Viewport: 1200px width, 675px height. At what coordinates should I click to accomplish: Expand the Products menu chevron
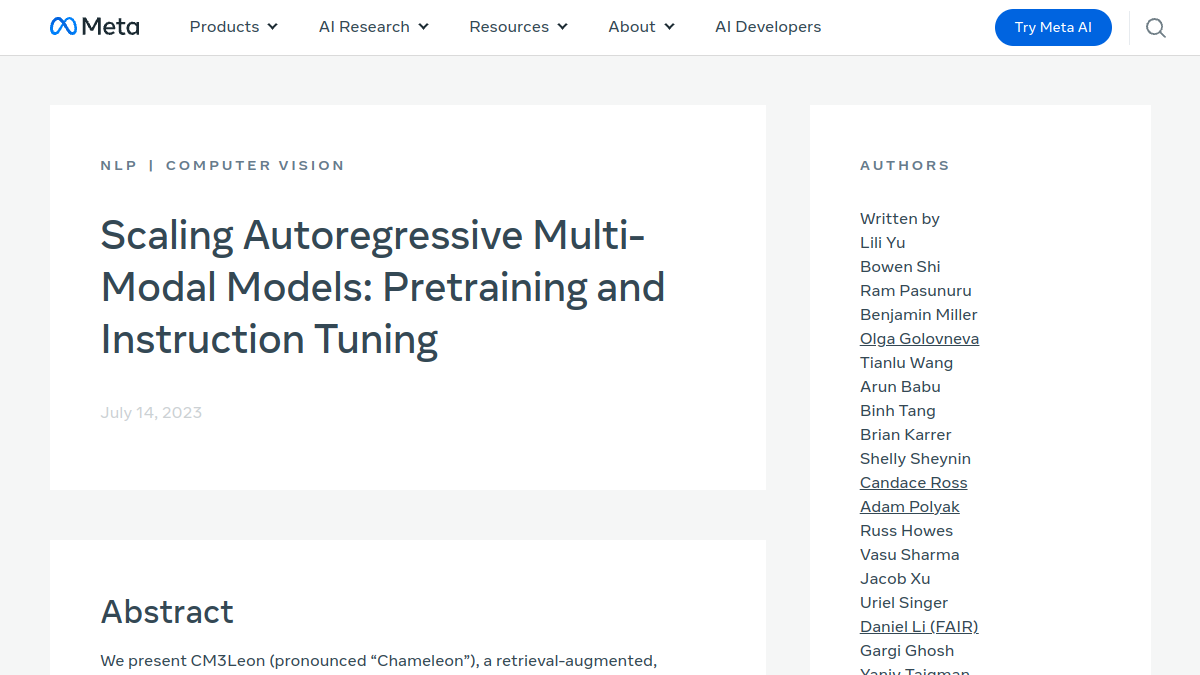272,27
